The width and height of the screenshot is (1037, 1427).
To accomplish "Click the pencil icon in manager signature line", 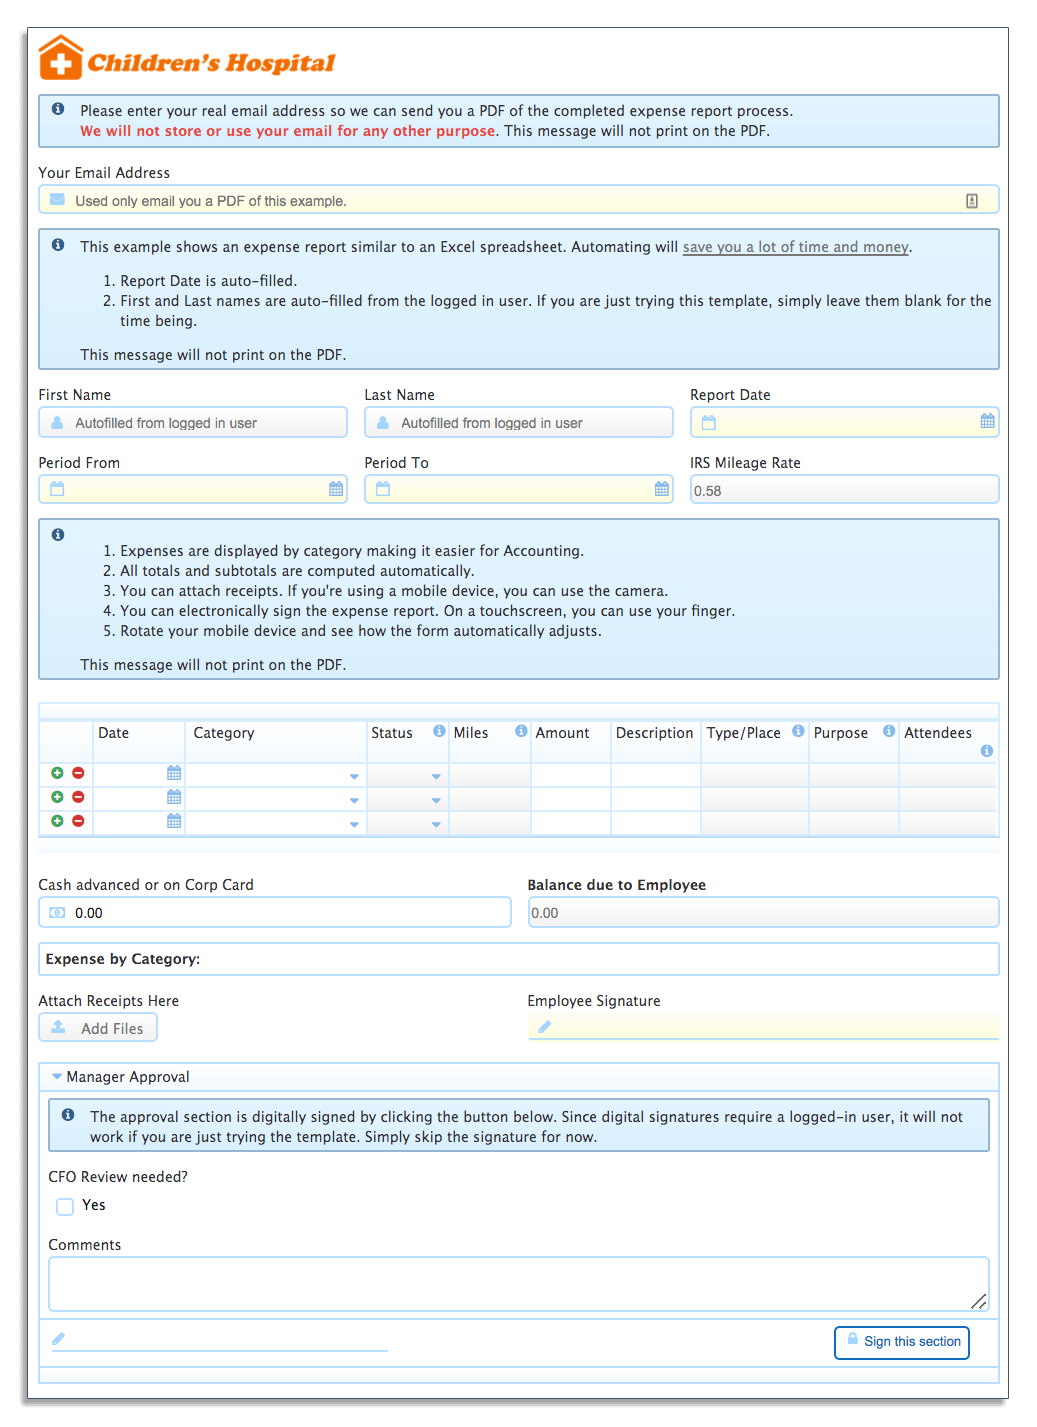I will pyautogui.click(x=59, y=1339).
